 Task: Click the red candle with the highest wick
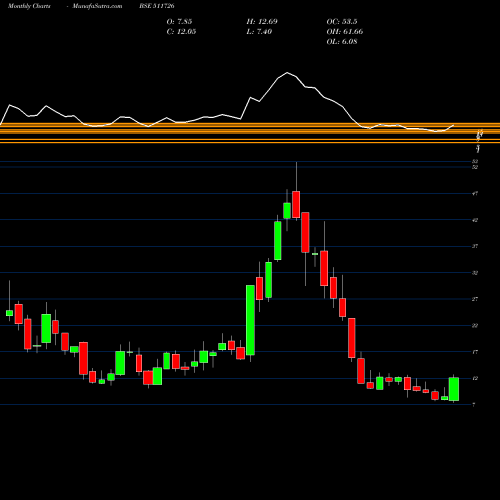coord(296,204)
